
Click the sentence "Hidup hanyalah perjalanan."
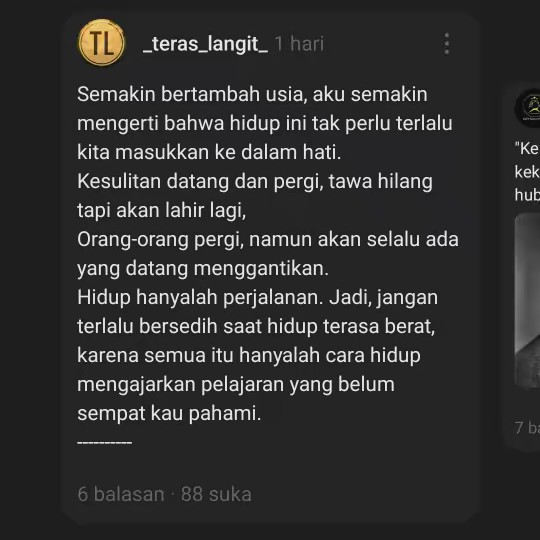[200, 297]
